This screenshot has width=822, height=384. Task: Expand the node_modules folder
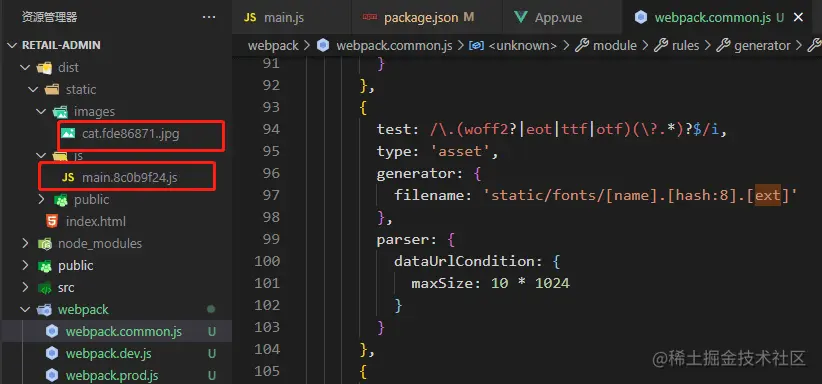pyautogui.click(x=25, y=244)
